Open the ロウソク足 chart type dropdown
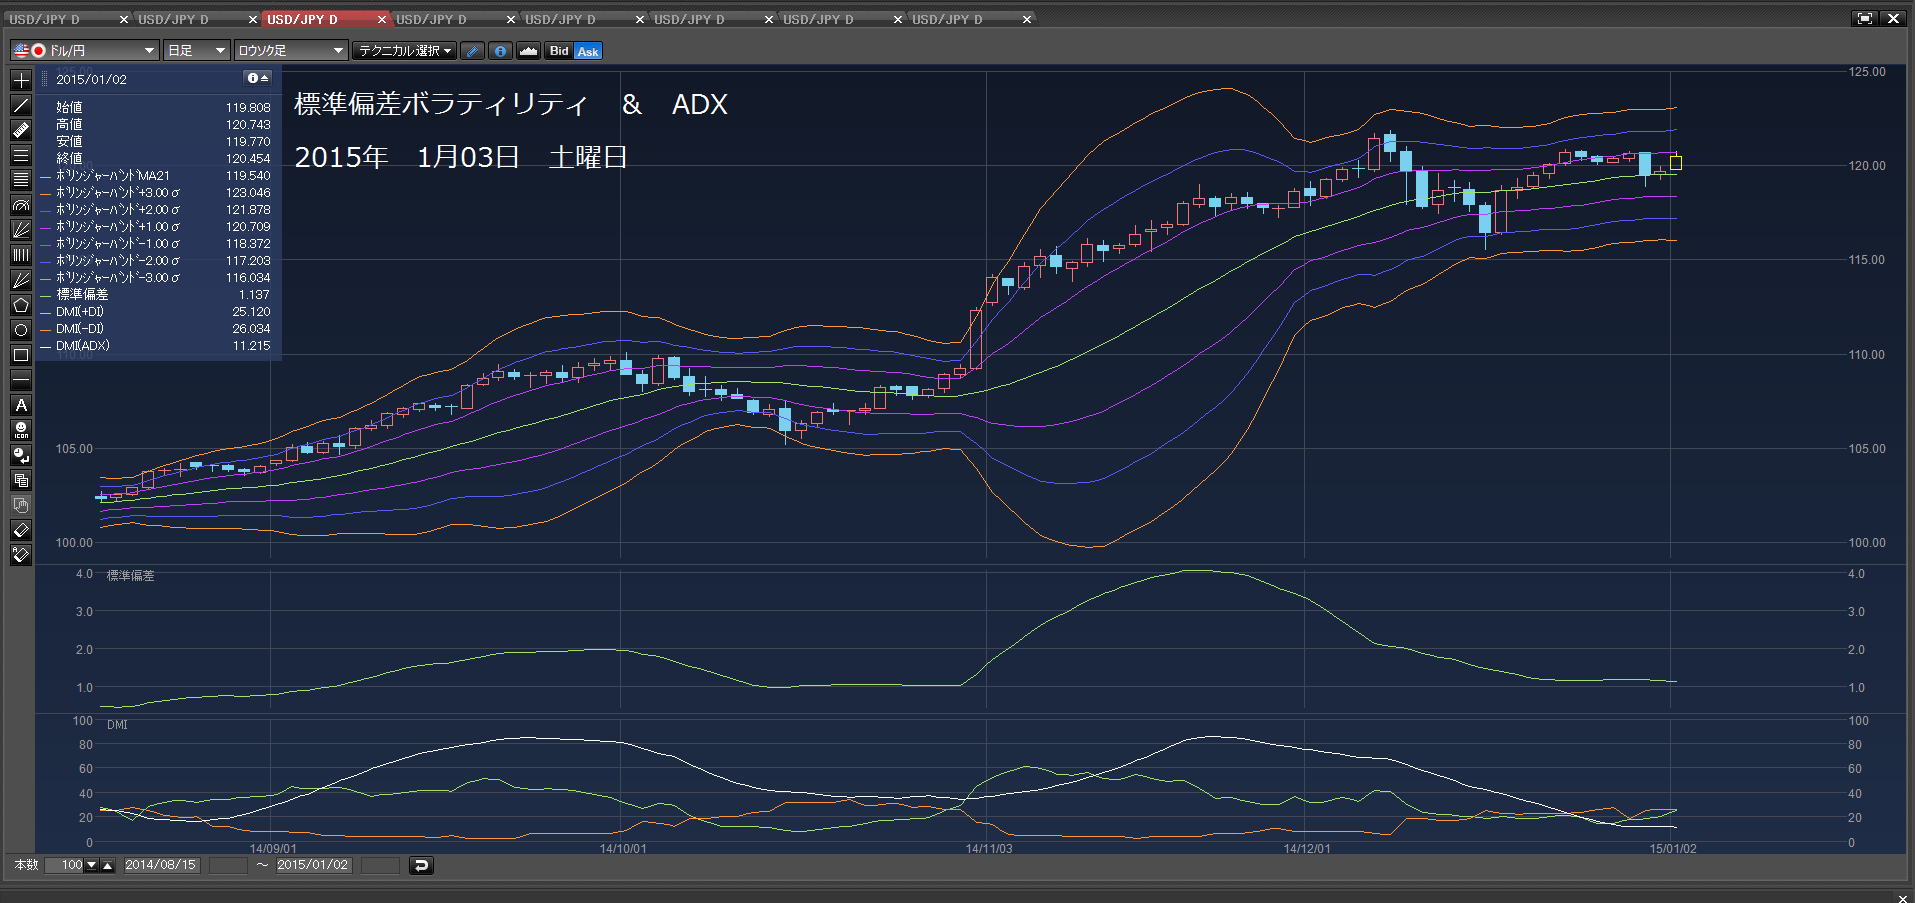 tap(290, 50)
